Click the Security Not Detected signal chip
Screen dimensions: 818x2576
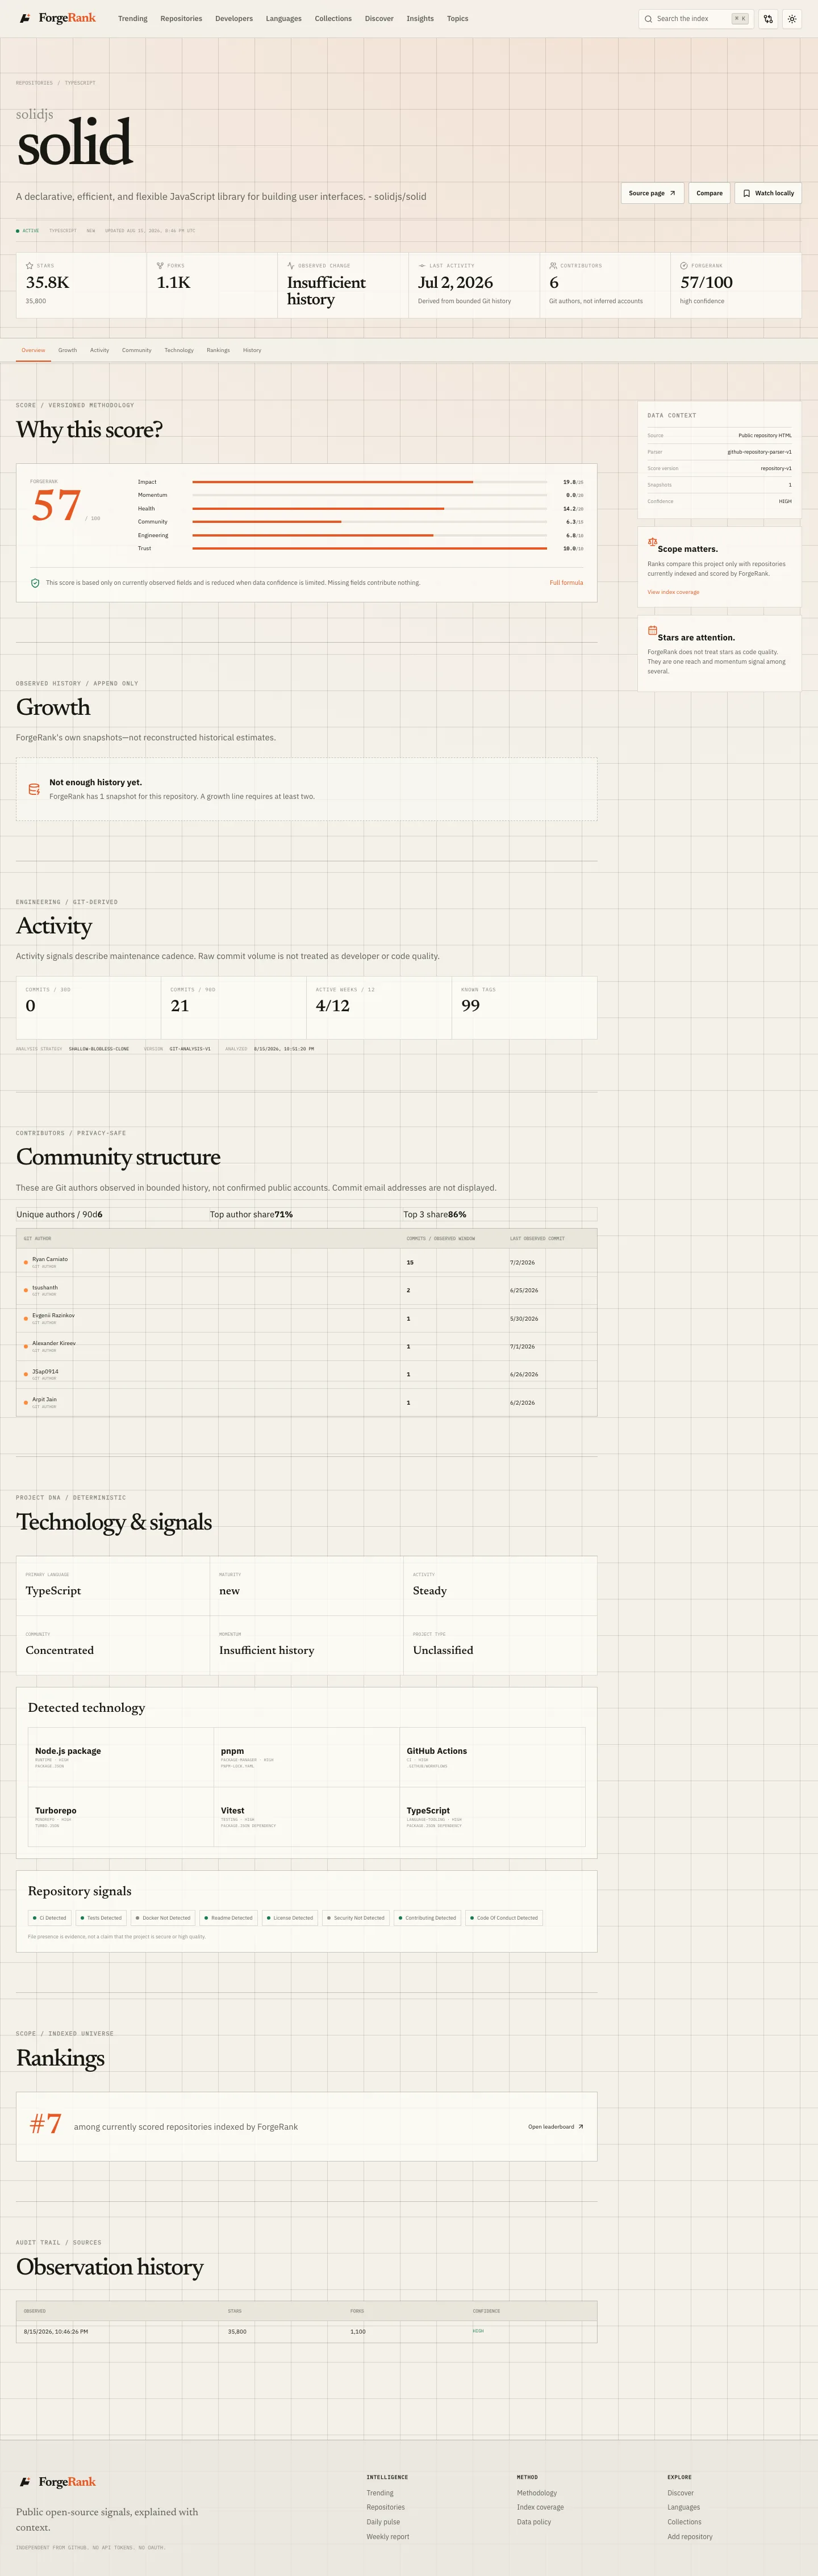point(355,1918)
